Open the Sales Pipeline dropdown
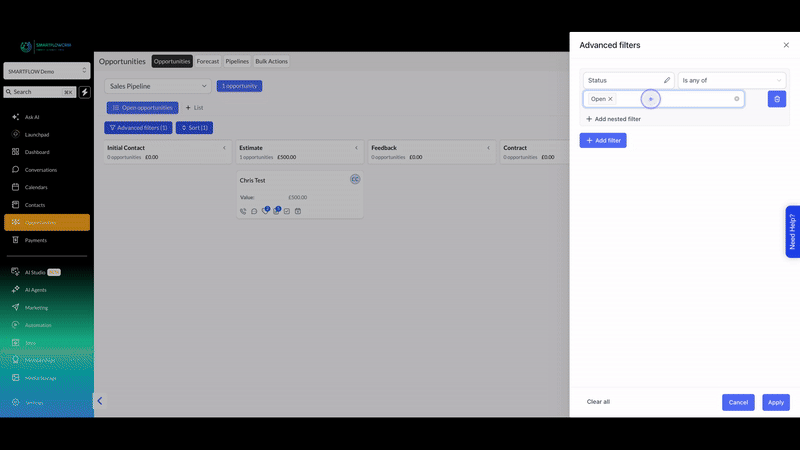 (158, 86)
